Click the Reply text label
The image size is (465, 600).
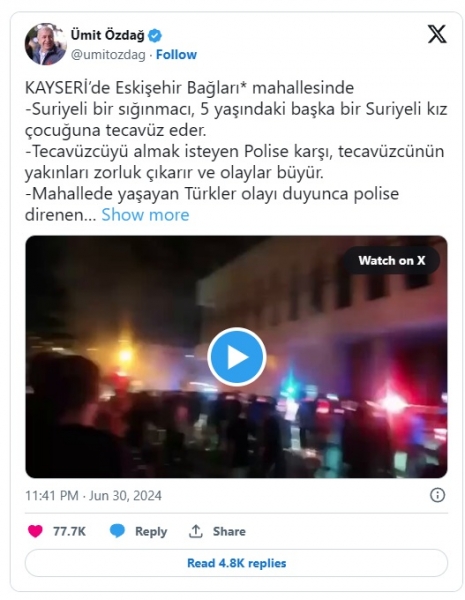151,531
